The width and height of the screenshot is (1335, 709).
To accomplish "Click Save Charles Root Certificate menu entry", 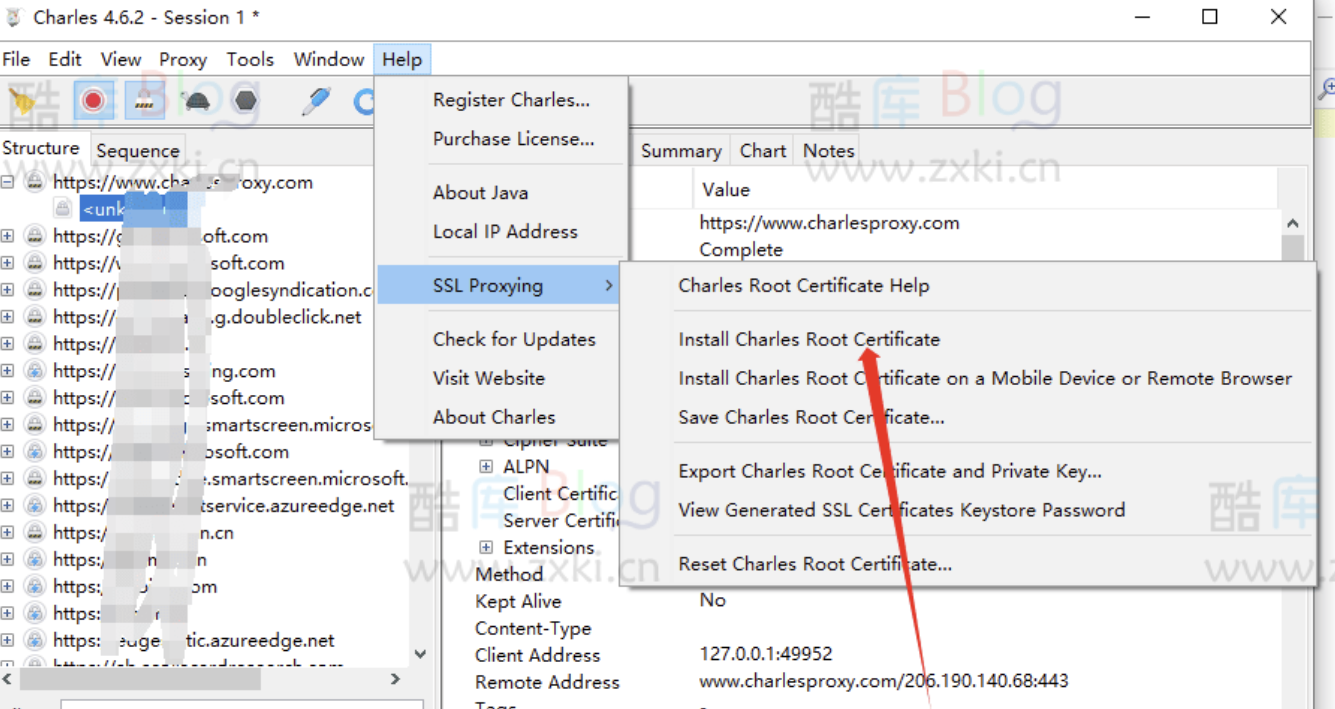I will point(810,418).
